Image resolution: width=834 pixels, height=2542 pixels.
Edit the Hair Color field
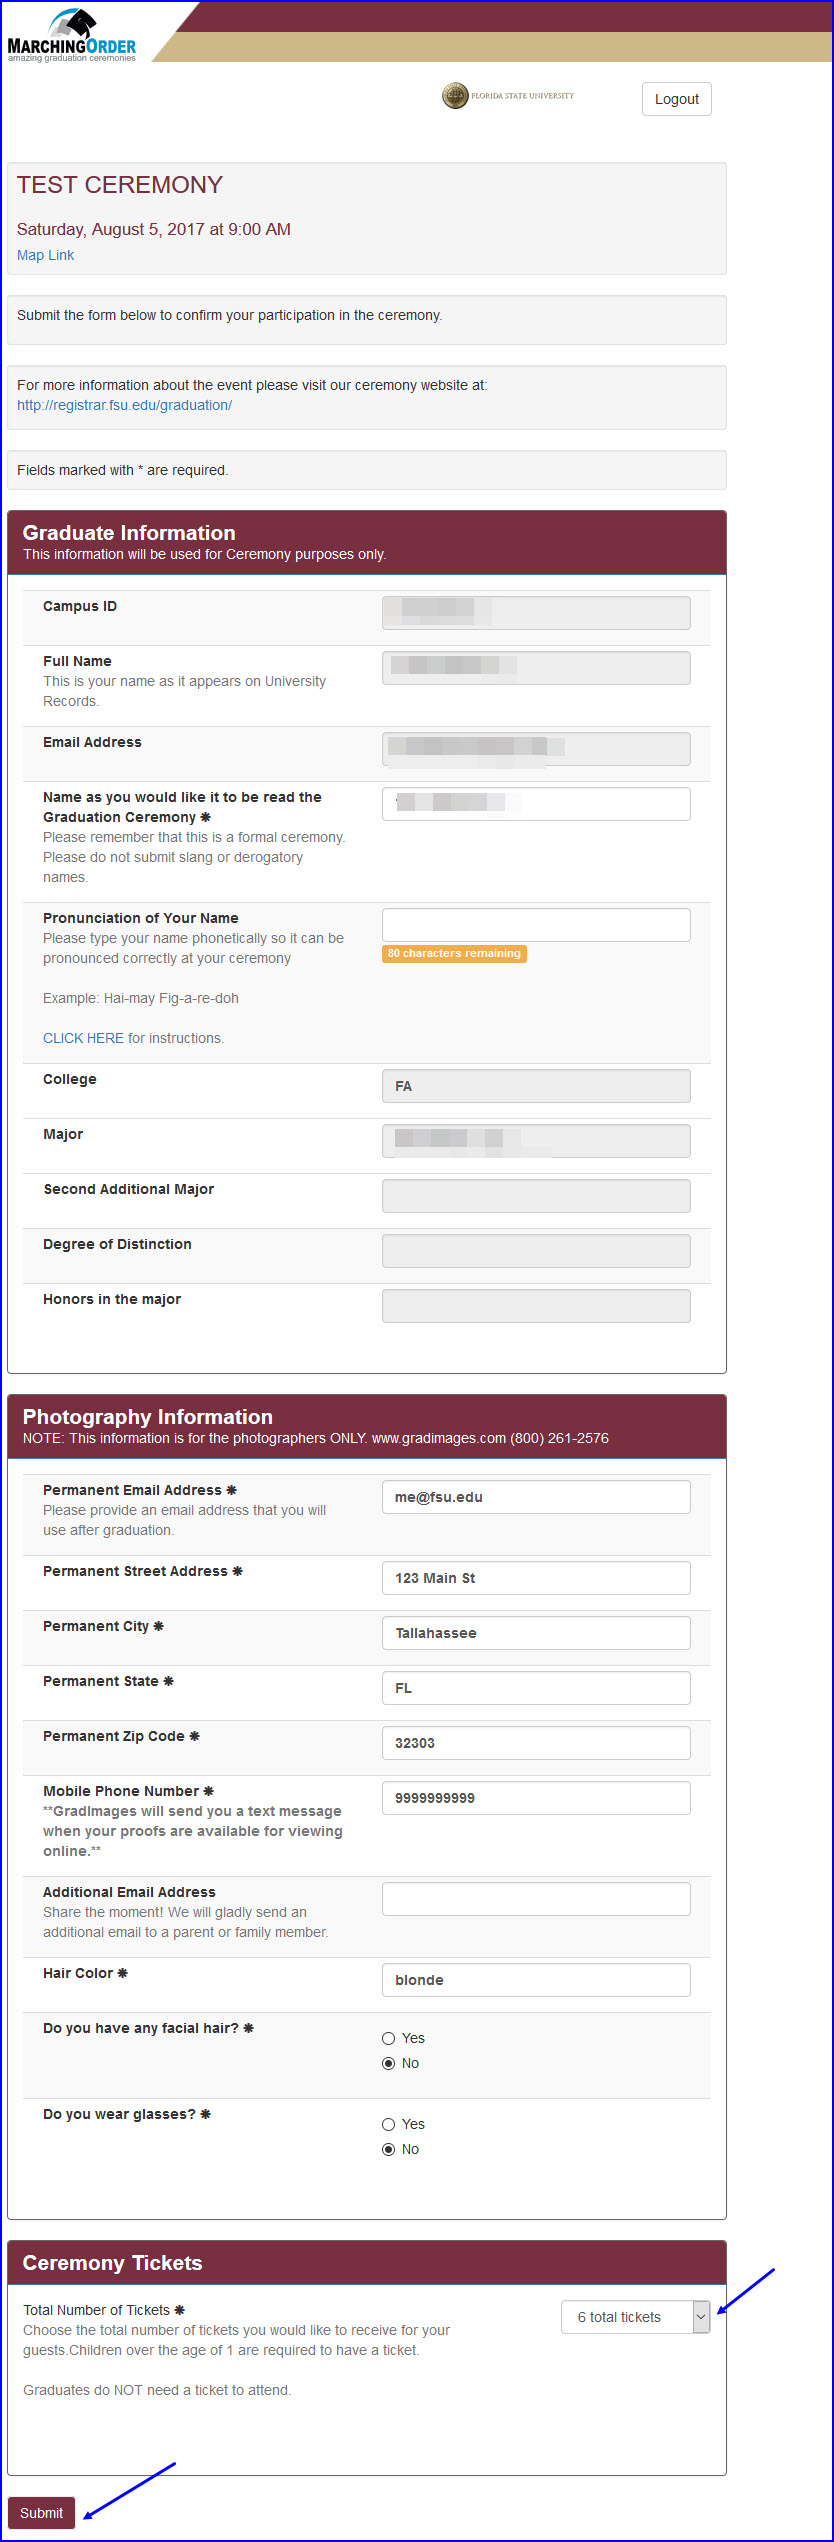[x=536, y=1980]
